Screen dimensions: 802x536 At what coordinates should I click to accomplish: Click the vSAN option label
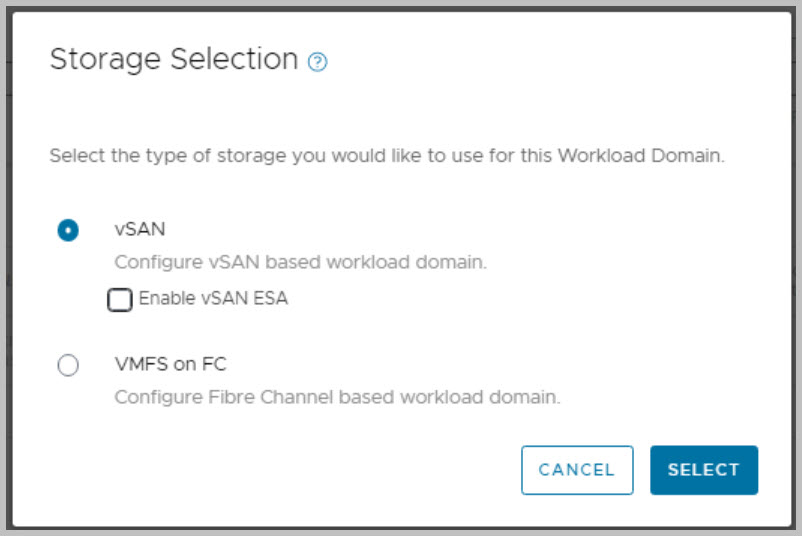[x=140, y=229]
